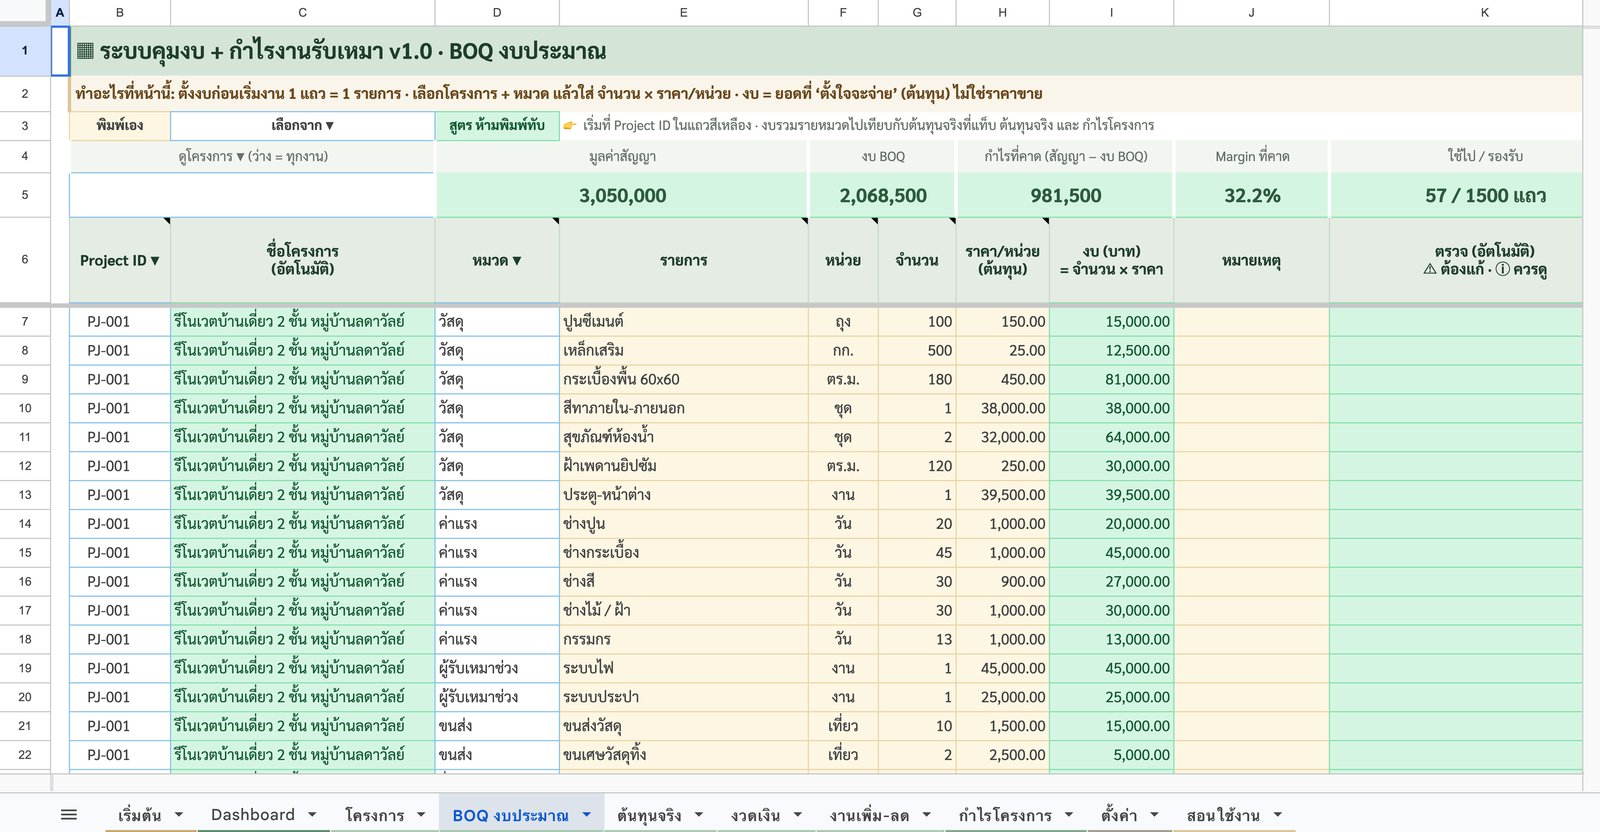Viewport: 1600px width, 832px height.
Task: Select column I header
Action: (x=1111, y=12)
